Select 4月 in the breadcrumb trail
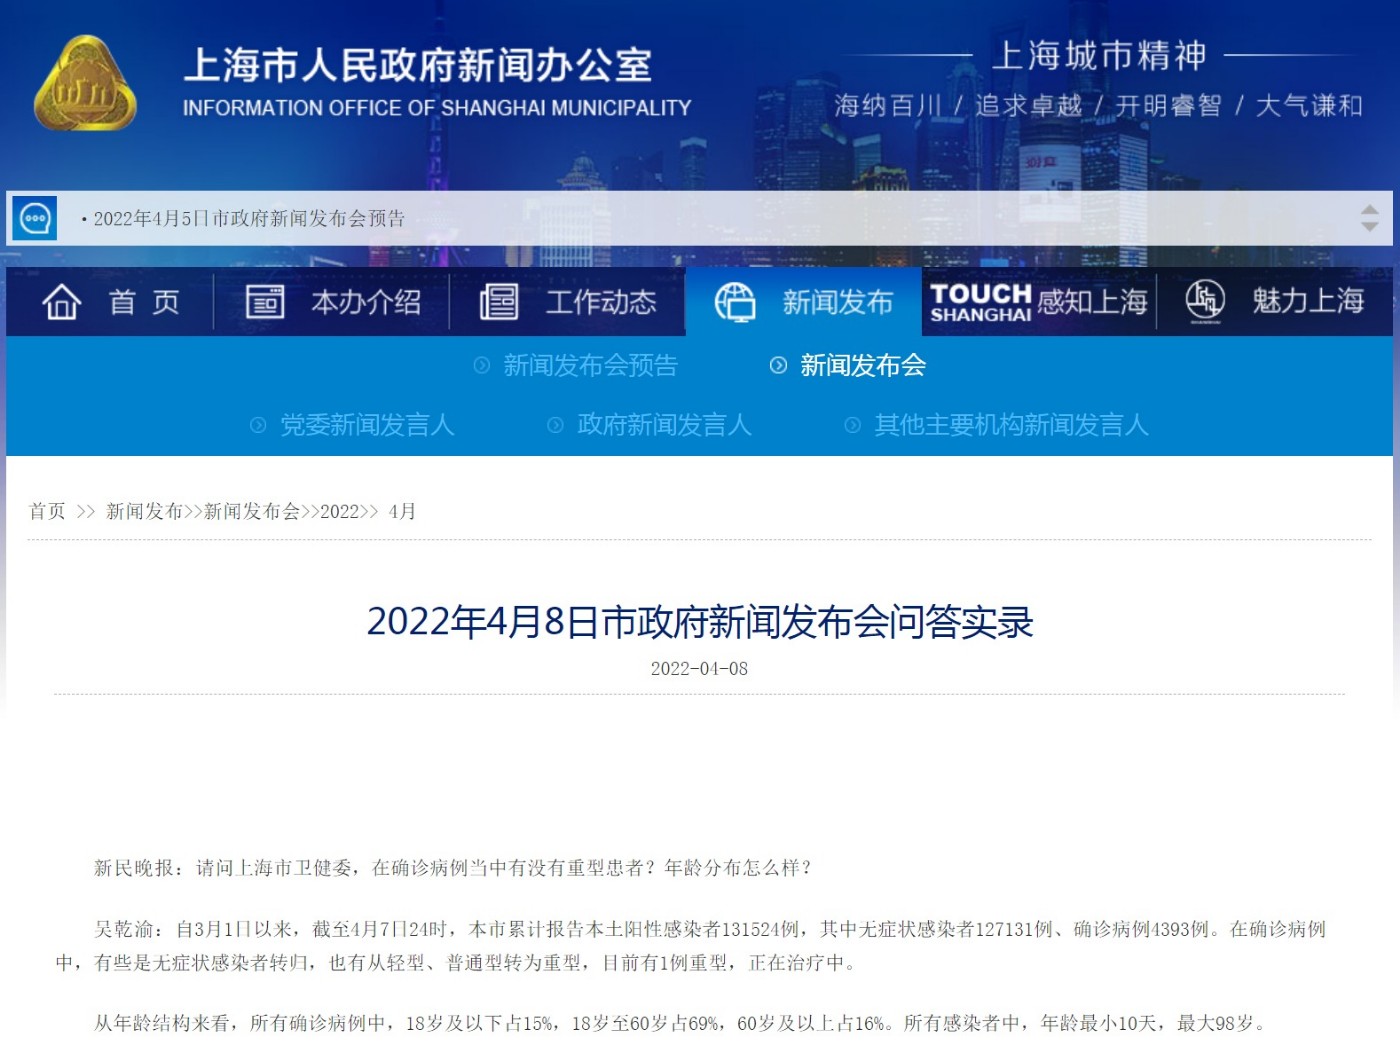 point(404,511)
